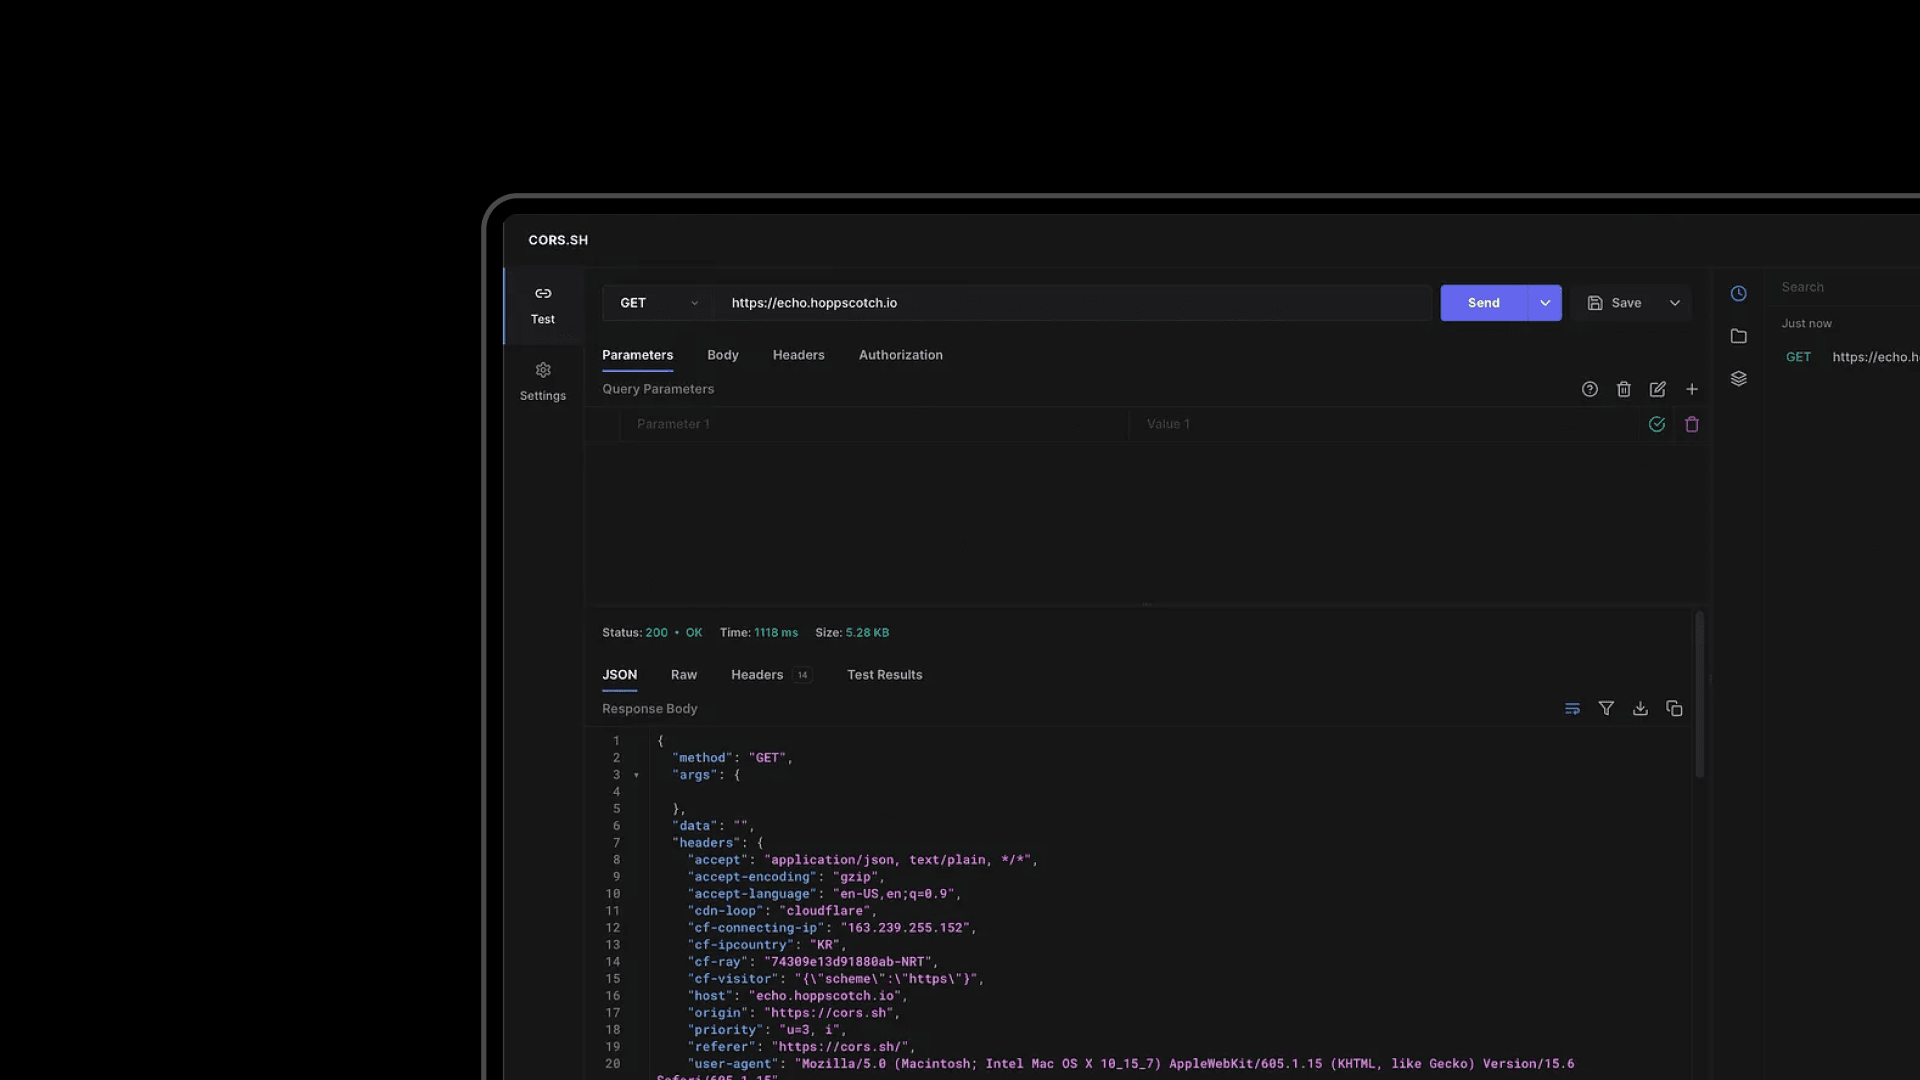Screen dimensions: 1920x1080
Task: Toggle the Parameter 1 enabled checkmark
Action: pyautogui.click(x=1657, y=424)
